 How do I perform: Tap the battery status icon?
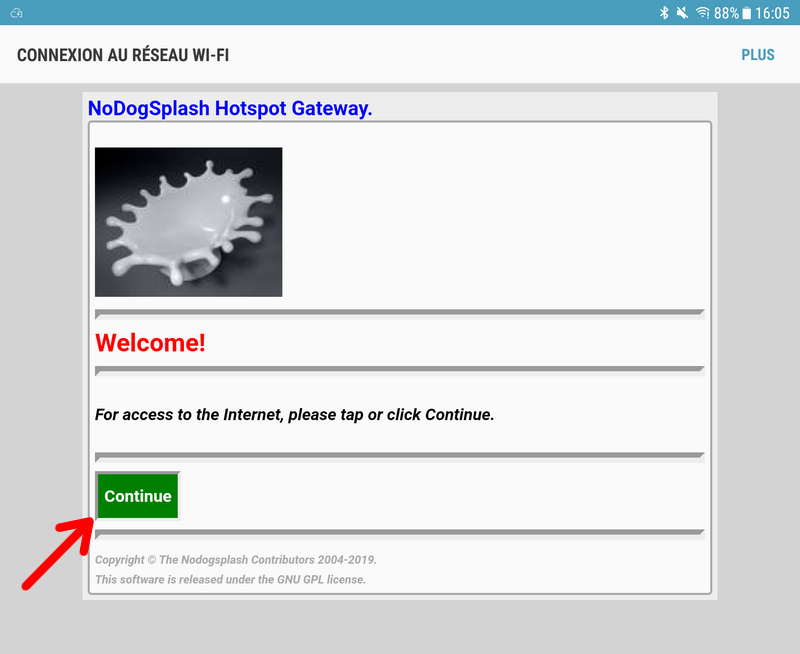point(746,13)
